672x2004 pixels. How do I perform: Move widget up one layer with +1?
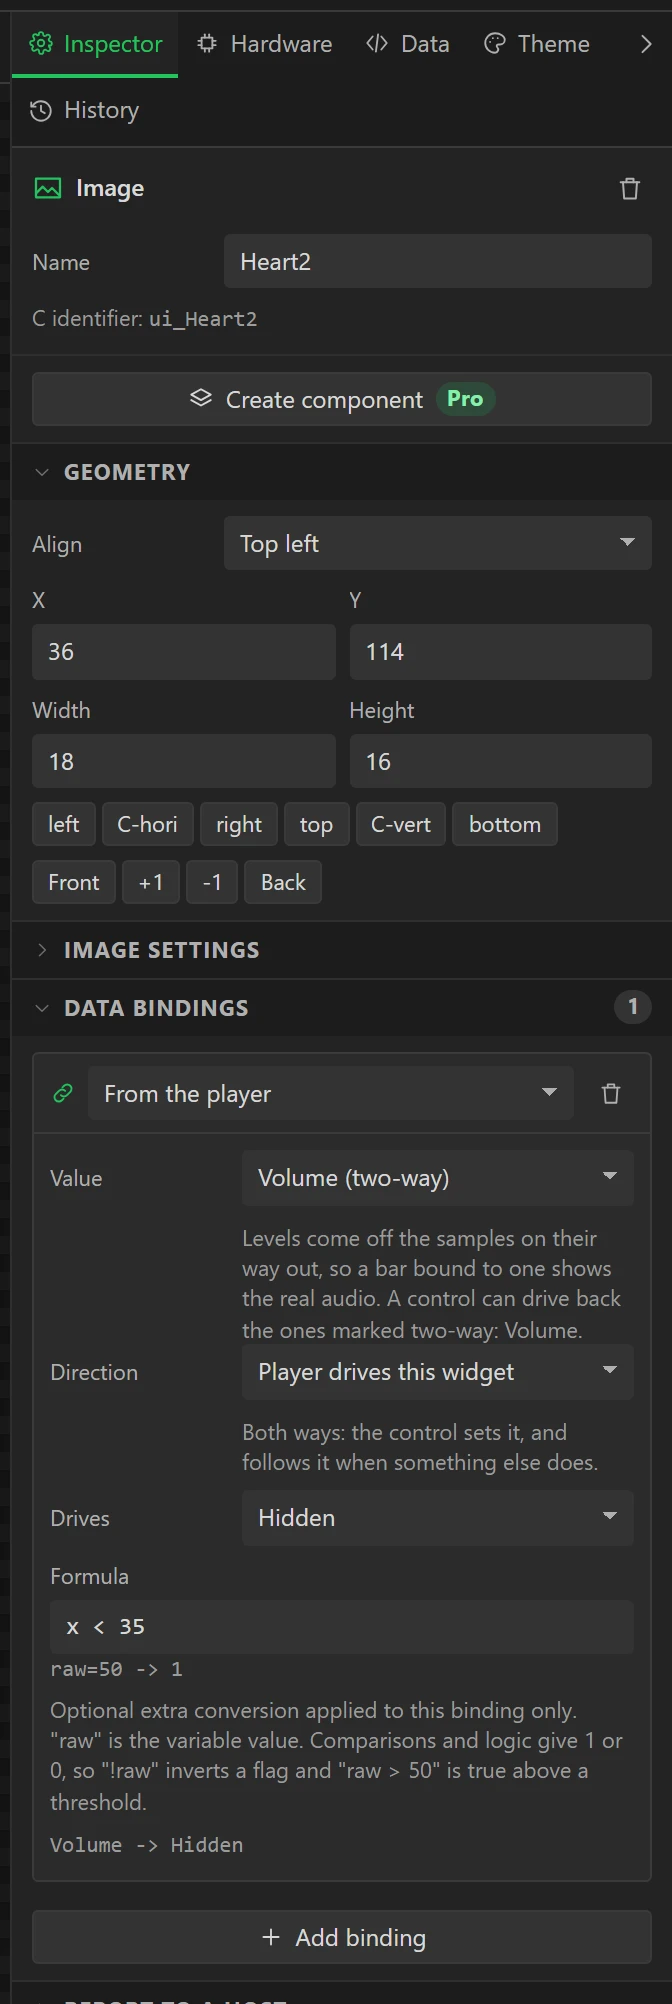(151, 882)
